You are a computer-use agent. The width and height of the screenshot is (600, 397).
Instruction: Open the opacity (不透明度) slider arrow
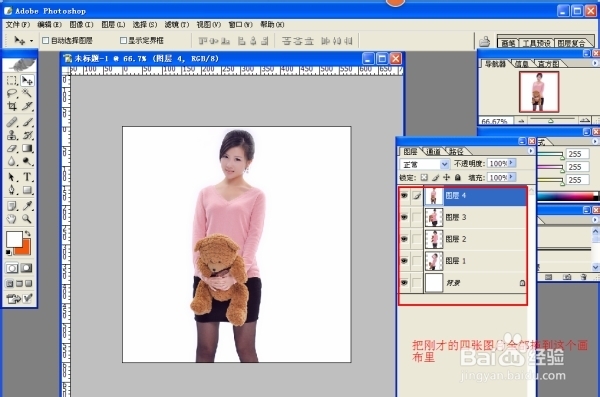coord(512,163)
